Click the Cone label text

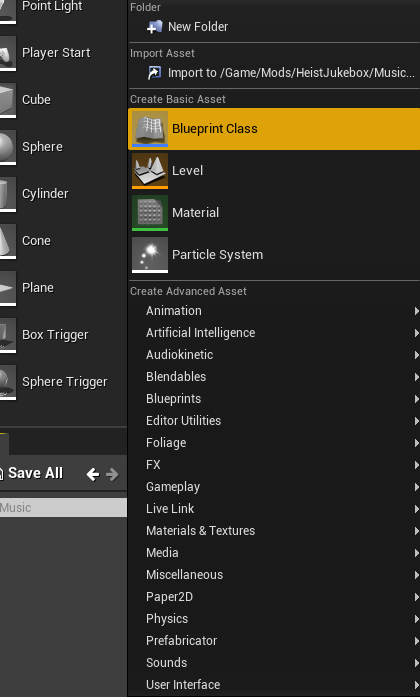point(36,241)
